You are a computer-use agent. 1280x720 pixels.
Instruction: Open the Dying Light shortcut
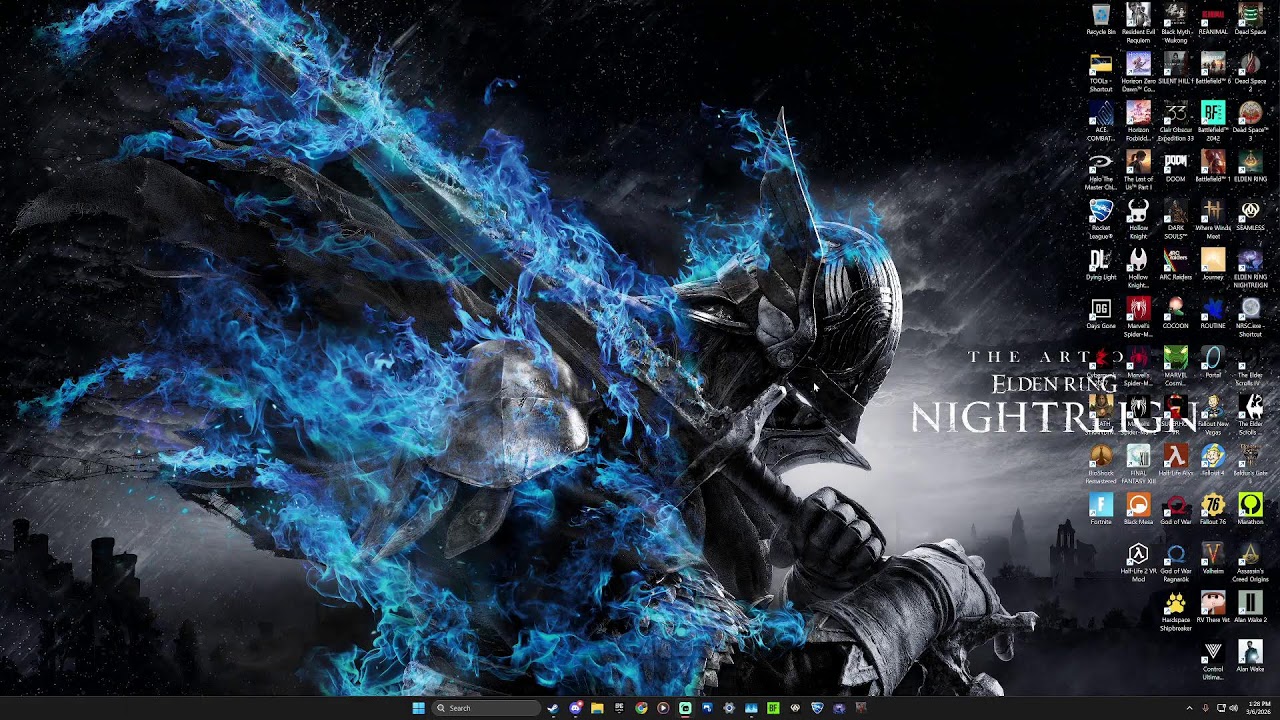point(1101,264)
